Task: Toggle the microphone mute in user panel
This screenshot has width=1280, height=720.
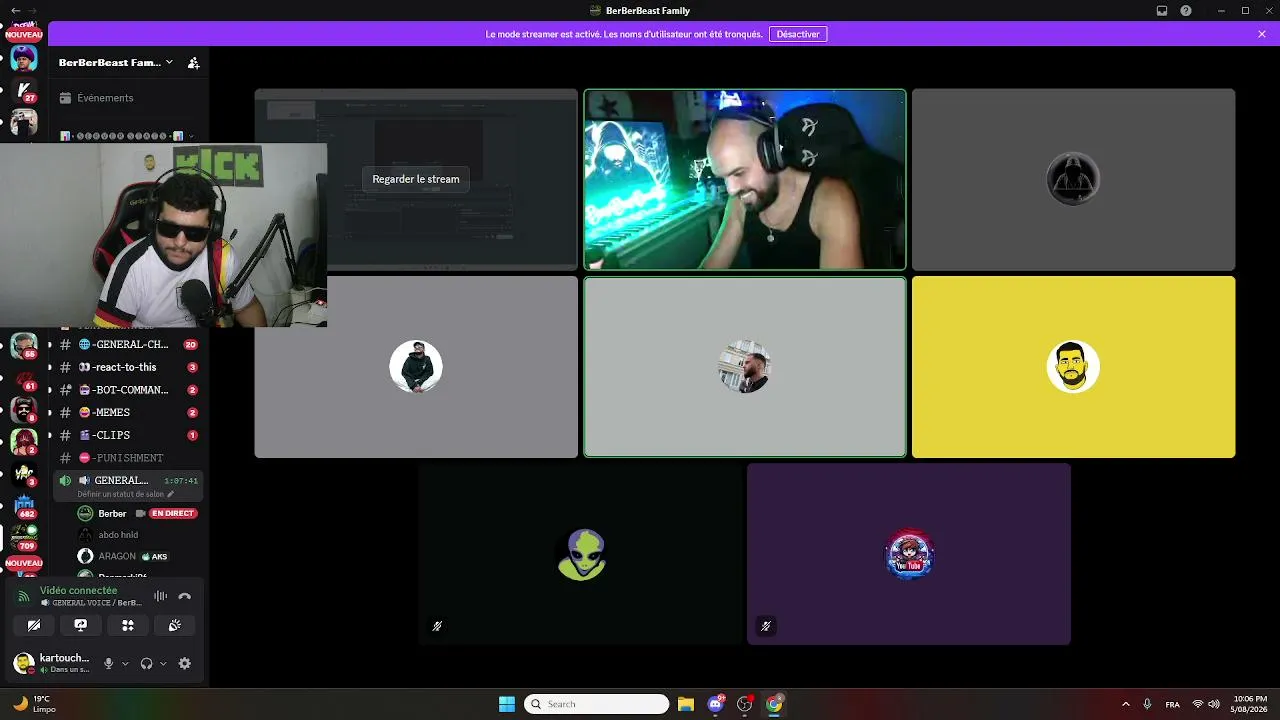Action: point(109,663)
